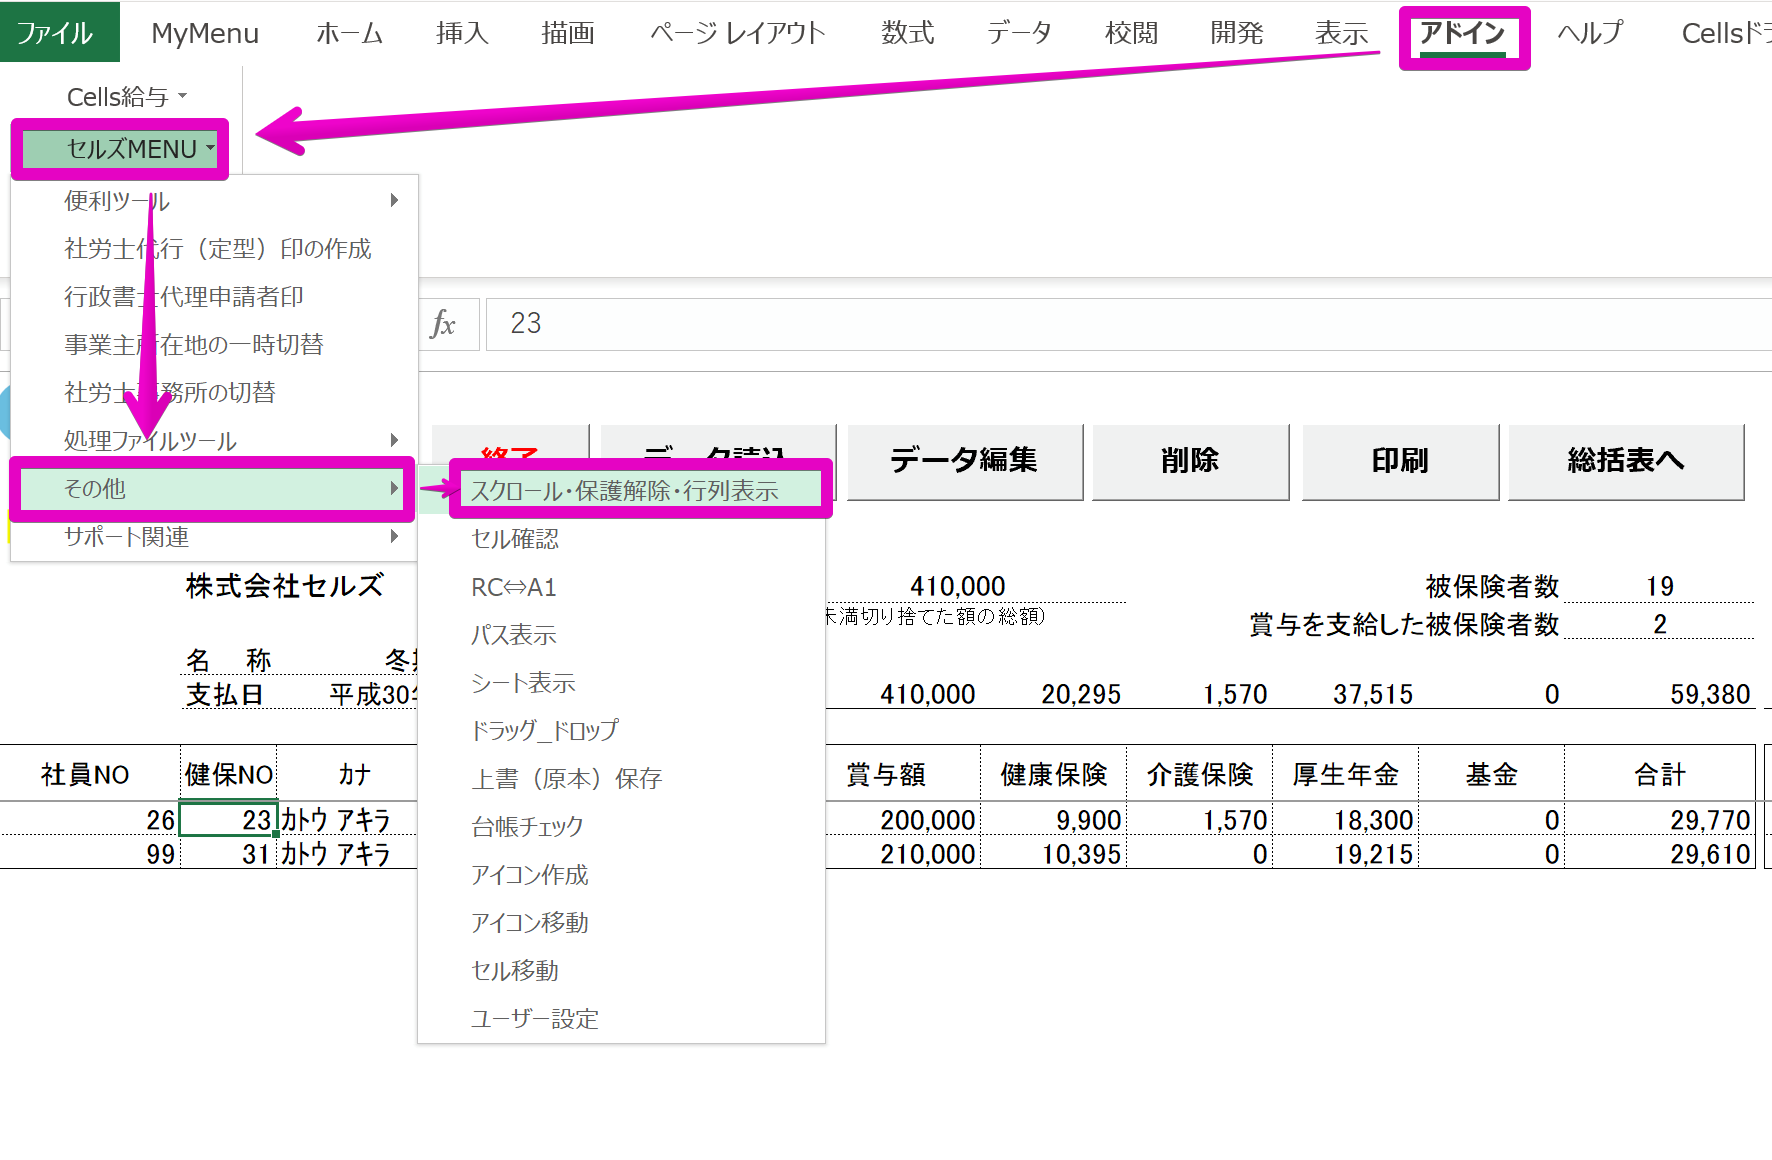Click the データ編集 button

click(964, 461)
